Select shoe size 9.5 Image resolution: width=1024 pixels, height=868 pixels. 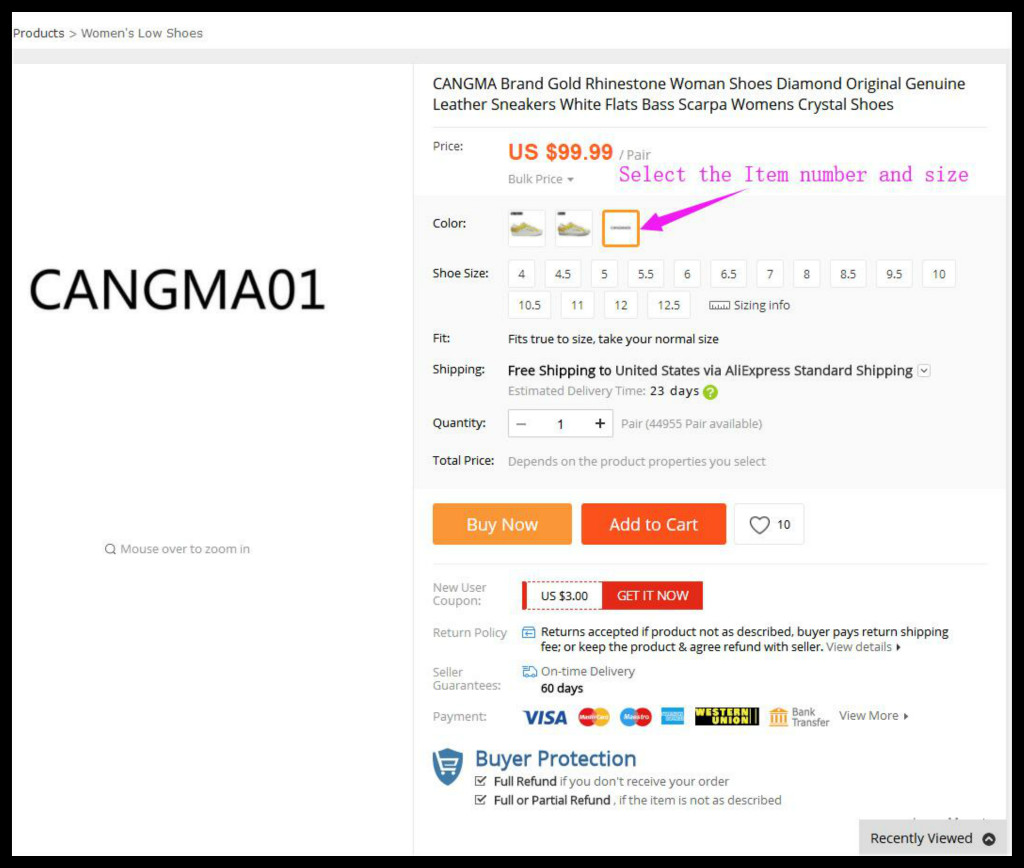click(894, 274)
